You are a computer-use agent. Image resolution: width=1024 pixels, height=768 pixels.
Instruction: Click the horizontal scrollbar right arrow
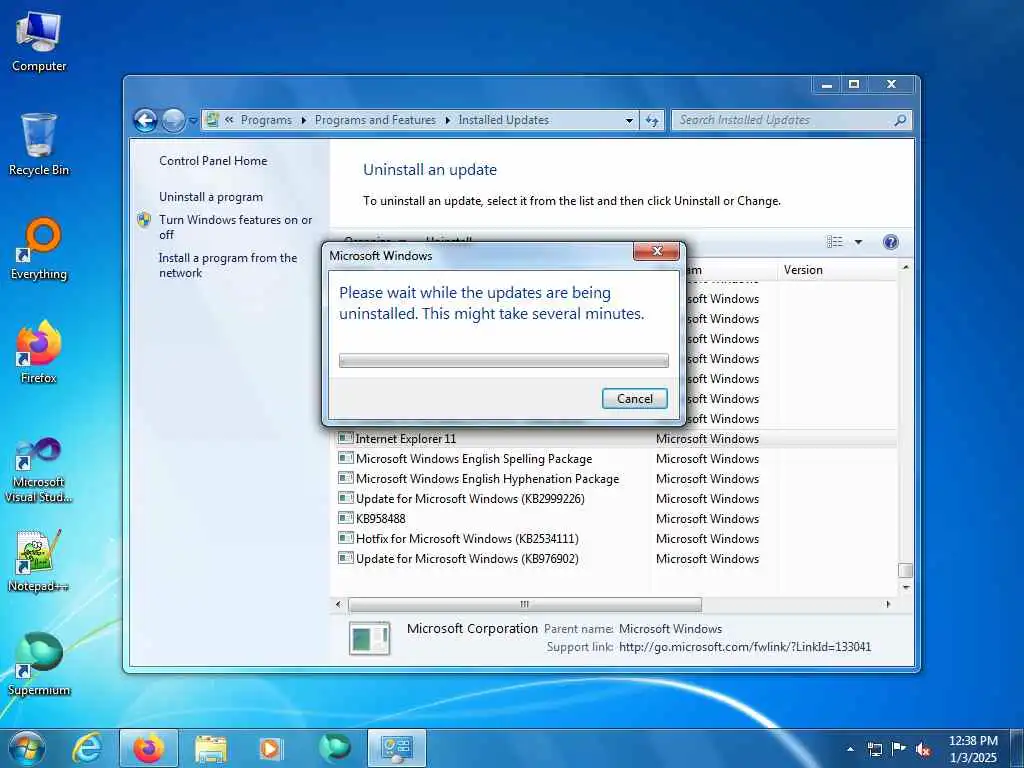click(888, 604)
